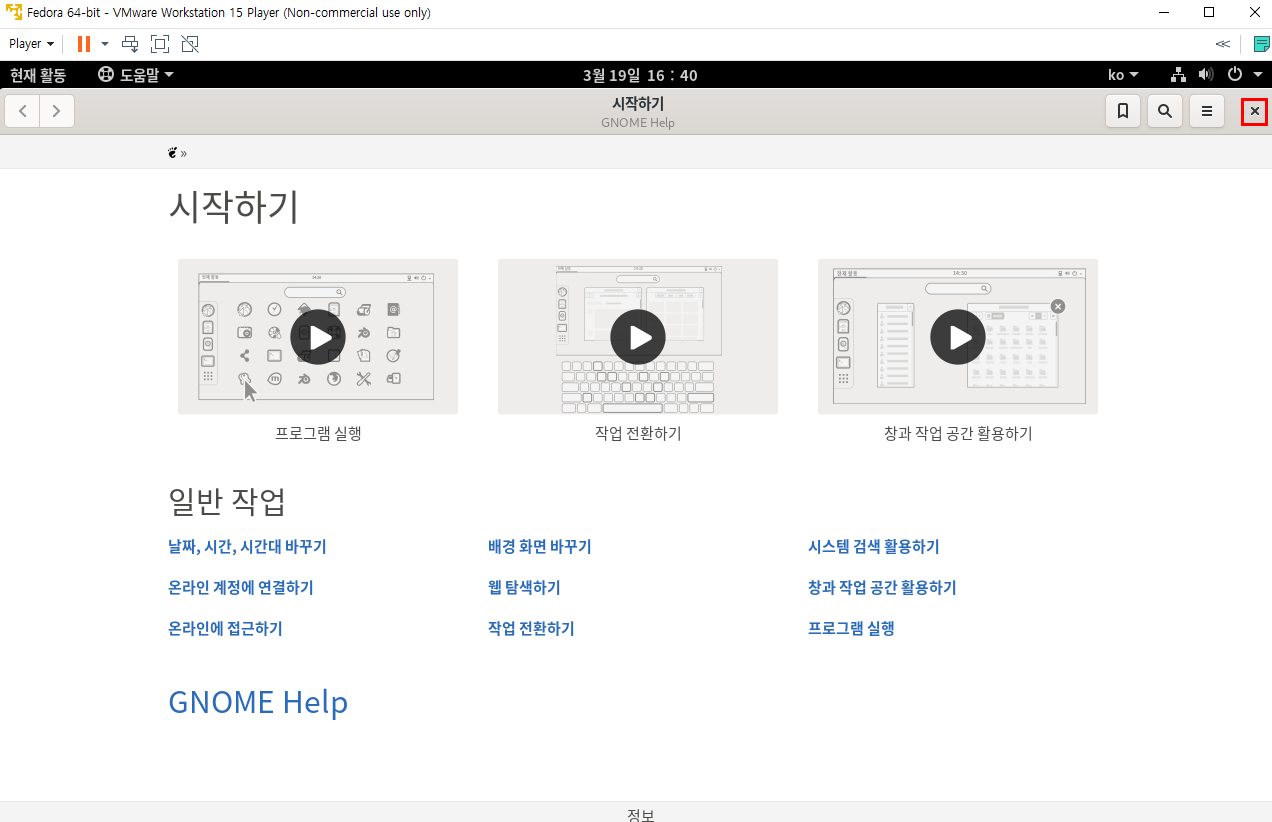Open the hamburger menu in GNOME Help
Screen dimensions: 1272x822
coord(1207,111)
